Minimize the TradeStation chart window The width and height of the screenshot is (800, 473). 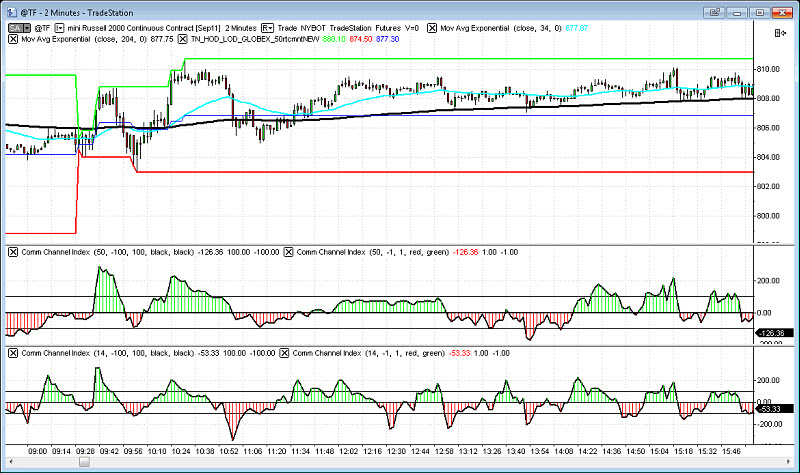coord(737,12)
